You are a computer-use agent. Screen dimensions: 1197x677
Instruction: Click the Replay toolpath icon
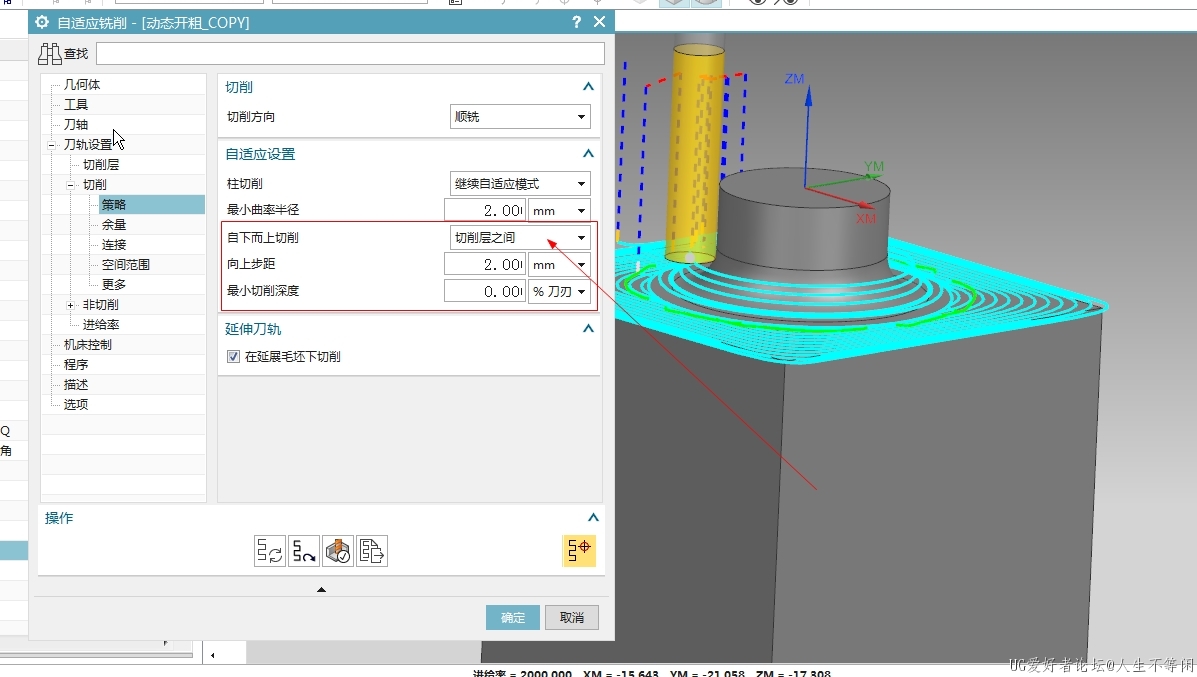[304, 551]
